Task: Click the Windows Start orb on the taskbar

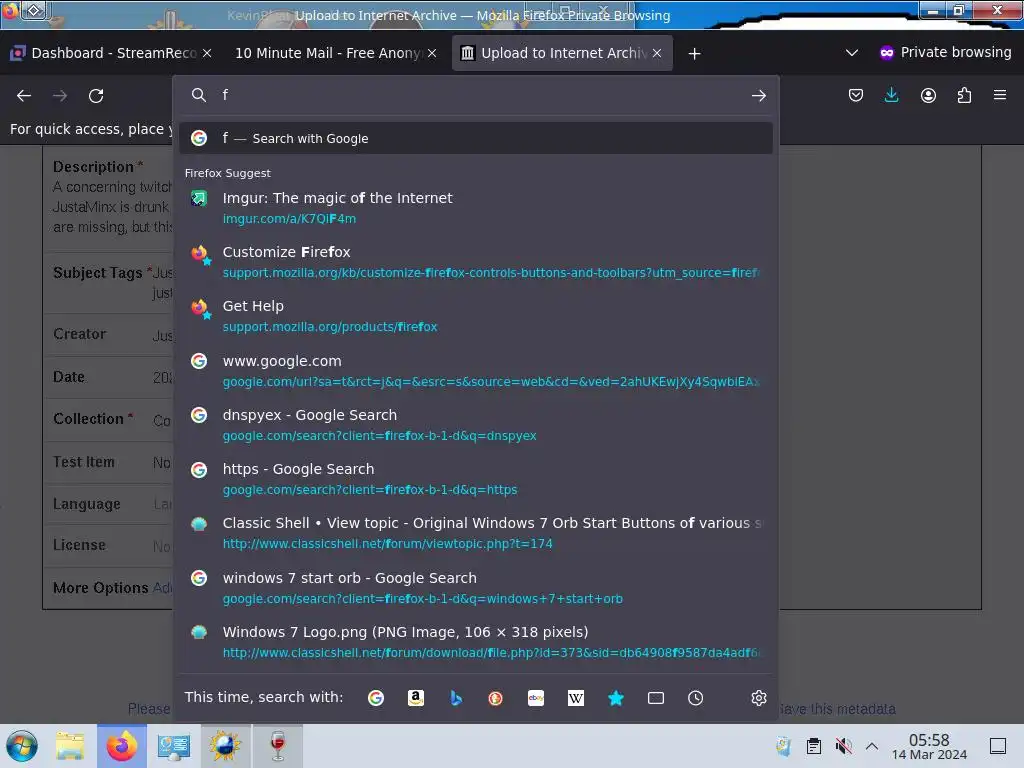Action: click(x=22, y=746)
